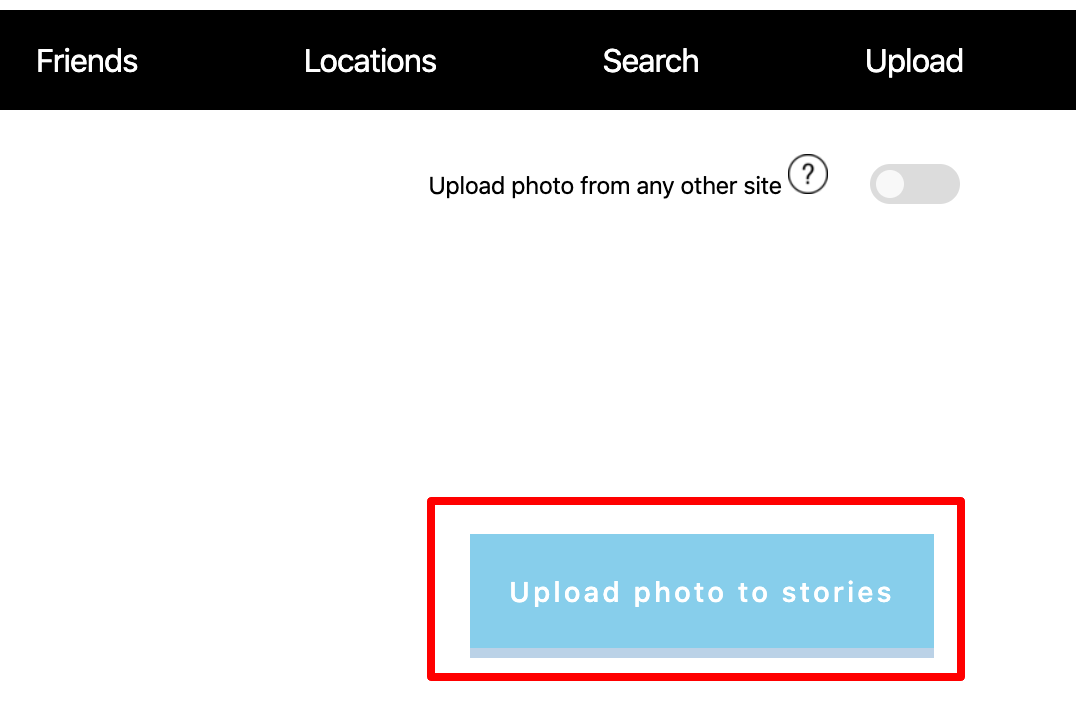Open the Search menu item
The image size is (1076, 706).
tap(651, 61)
